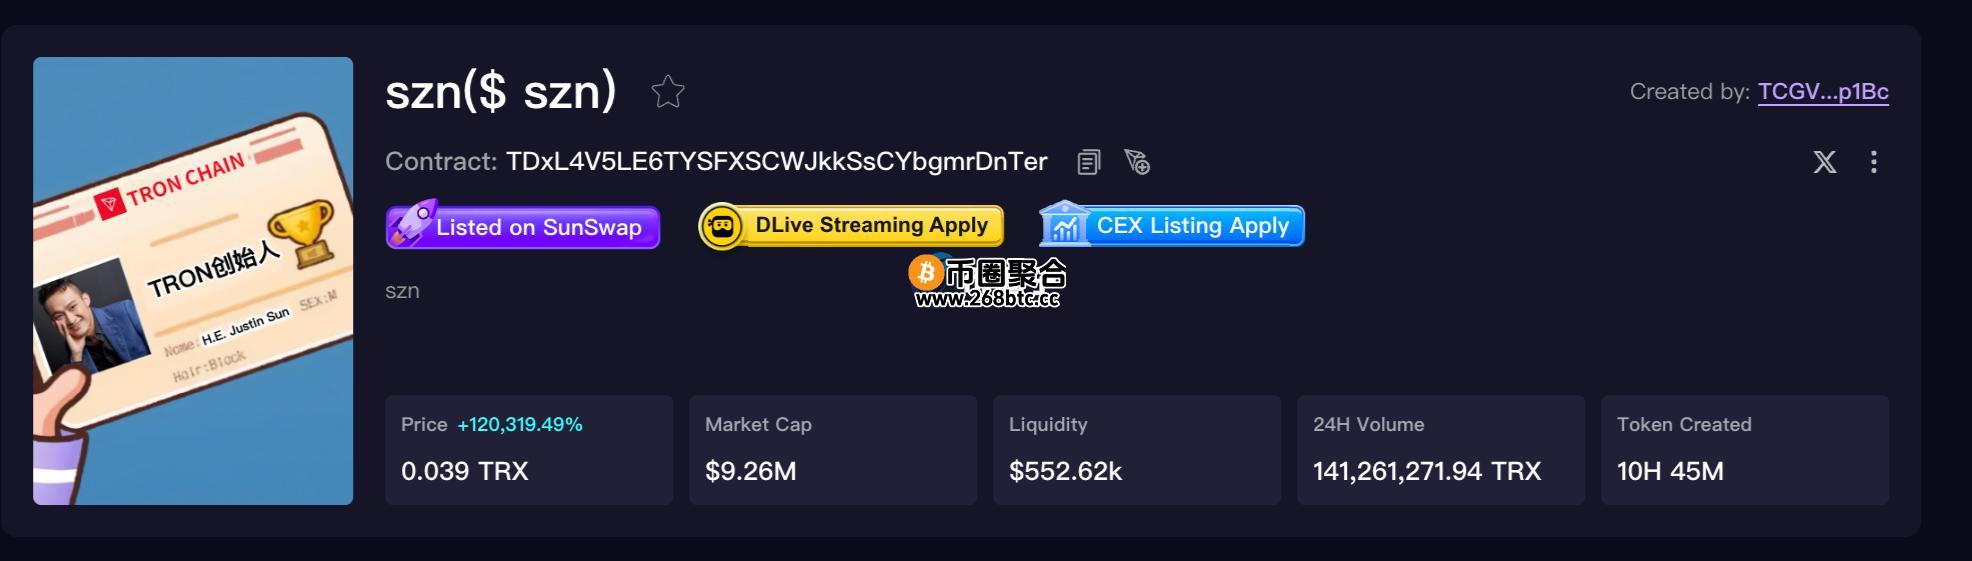The height and width of the screenshot is (561, 1972).
Task: Click the Liquidity $552.62k card
Action: [x=1137, y=450]
